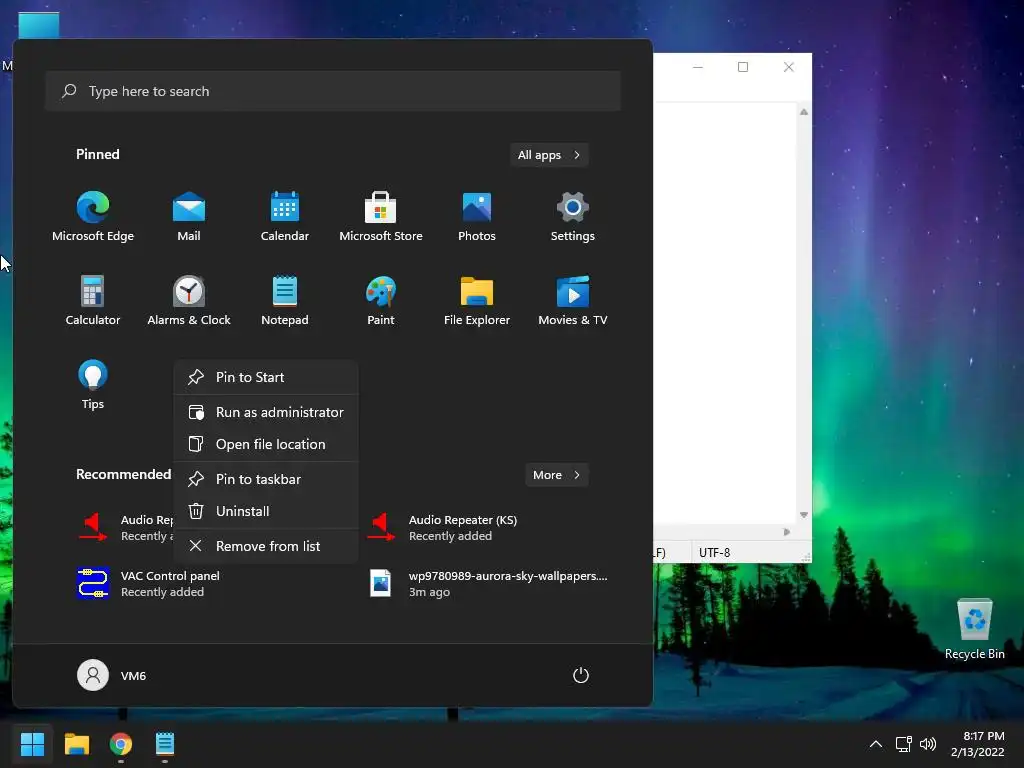Open Microsoft Edge from pinned apps

click(x=93, y=217)
